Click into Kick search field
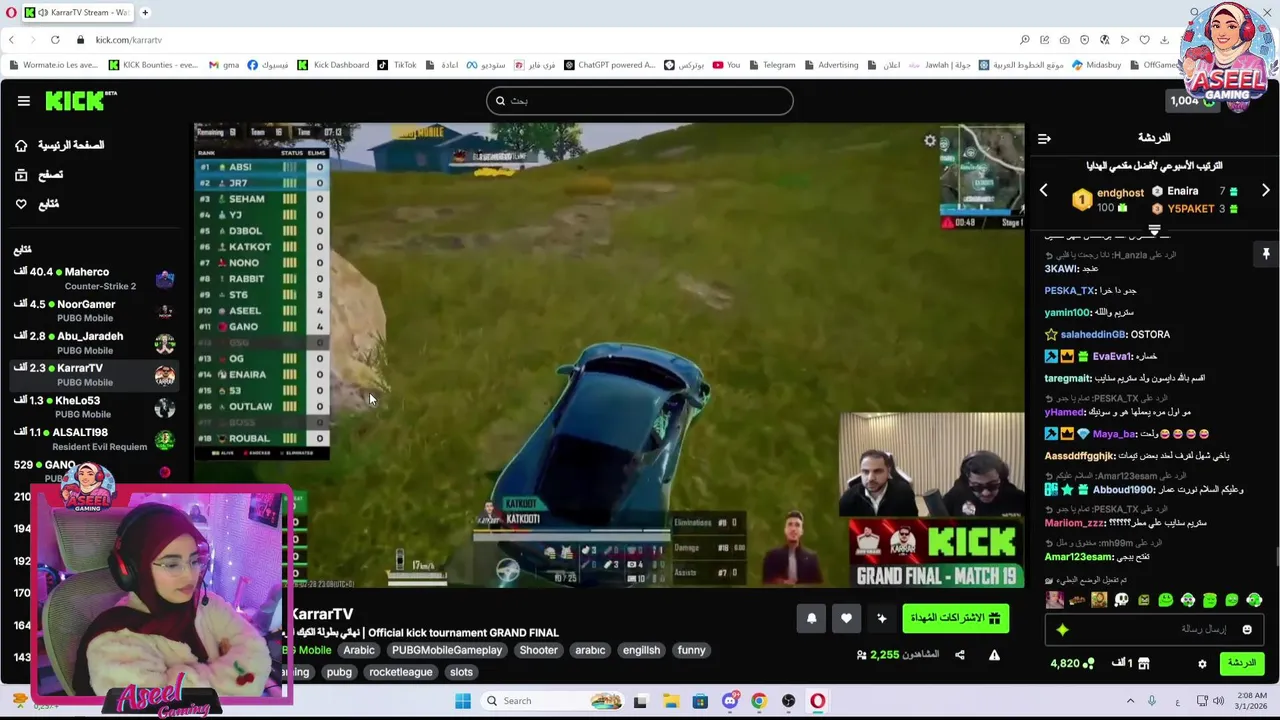This screenshot has height=720, width=1280. pos(640,101)
